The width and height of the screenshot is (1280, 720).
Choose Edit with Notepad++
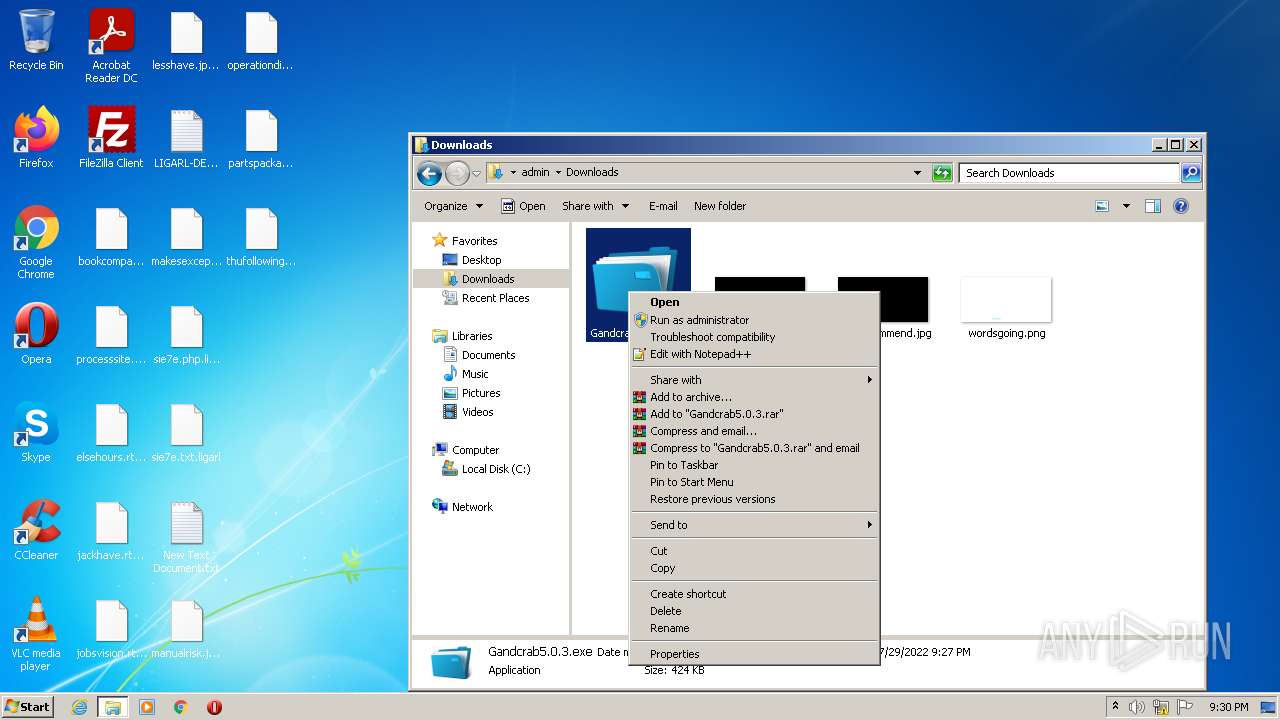[754, 354]
